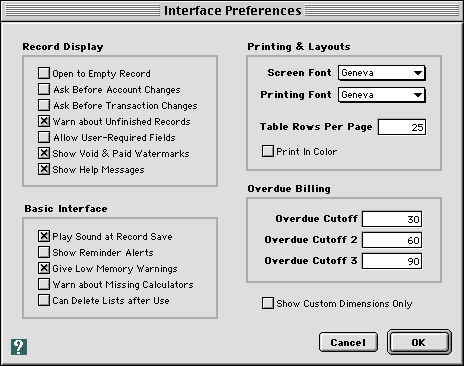Image resolution: width=464 pixels, height=366 pixels.
Task: Click the Table Rows Per Page field
Action: (x=402, y=127)
